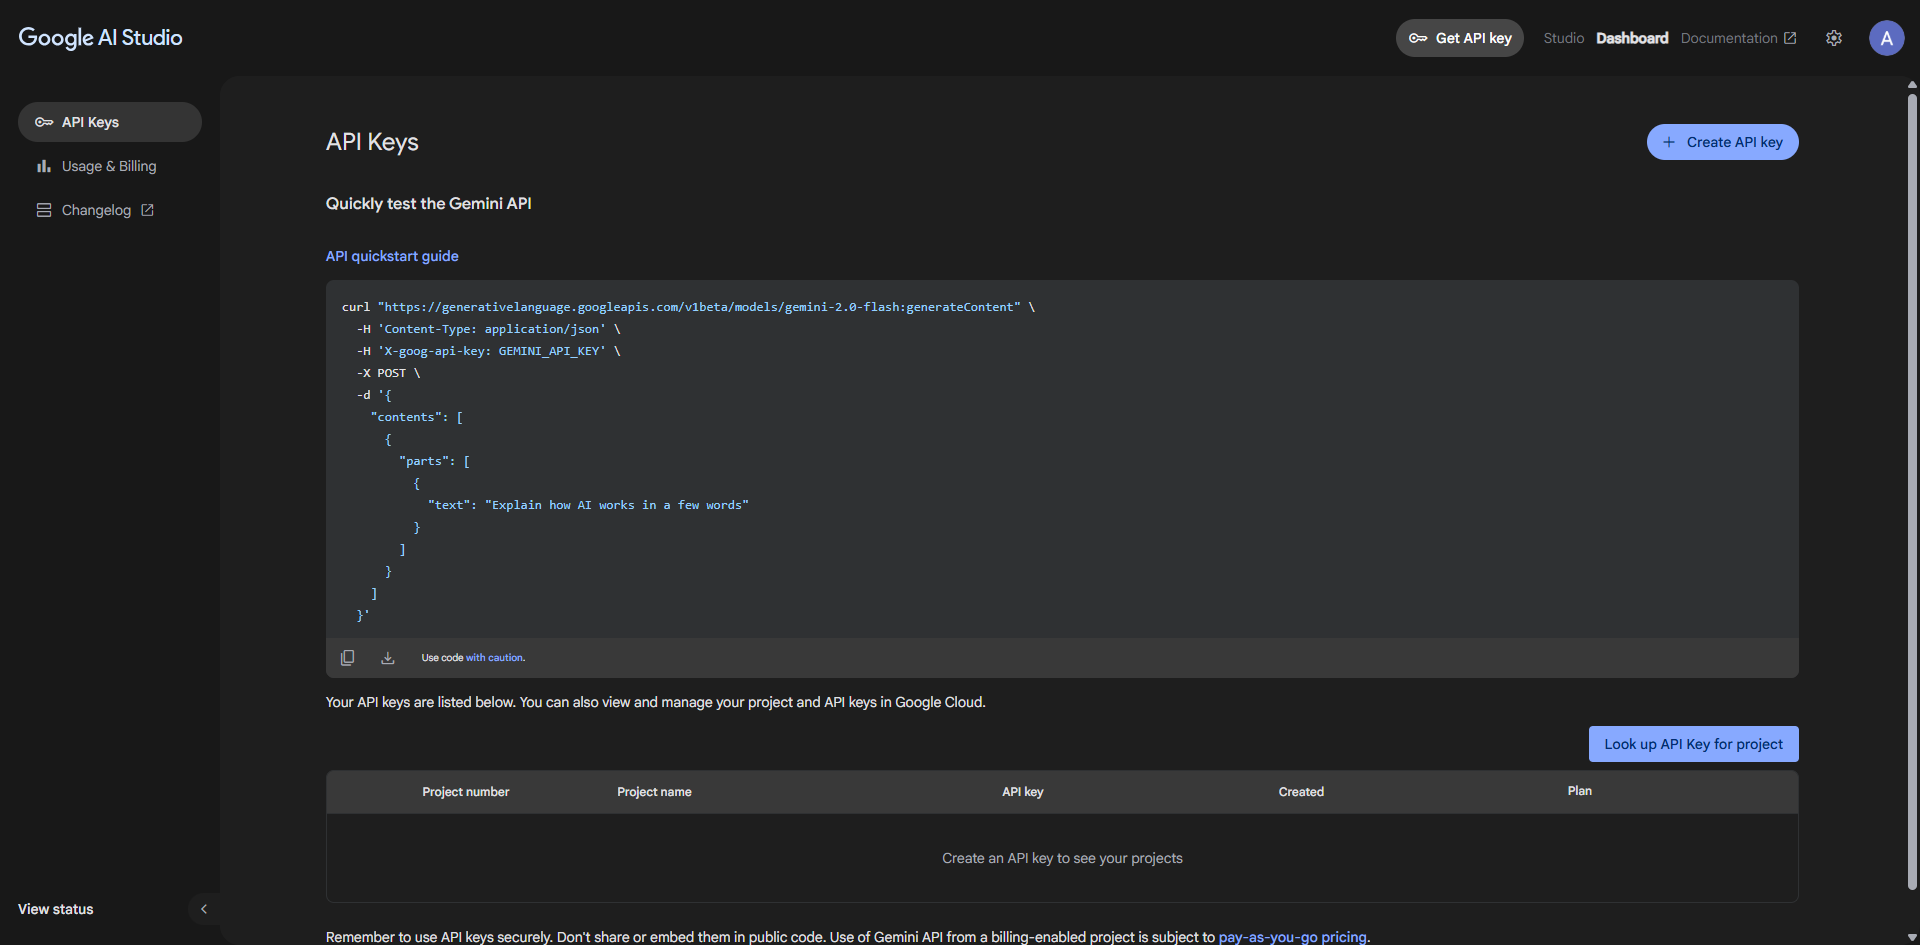Image resolution: width=1920 pixels, height=945 pixels.
Task: Click the page vertical scrollbar
Action: coord(1912,490)
